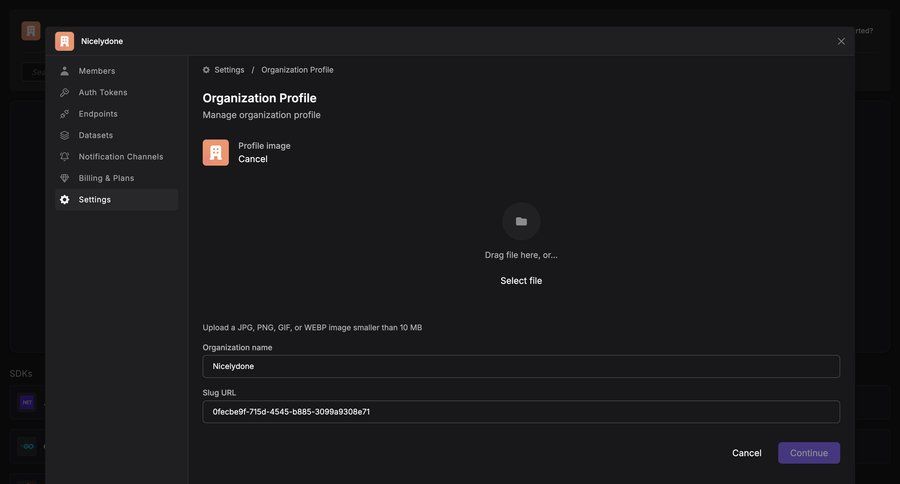Click the Datasets layers icon

(x=64, y=135)
